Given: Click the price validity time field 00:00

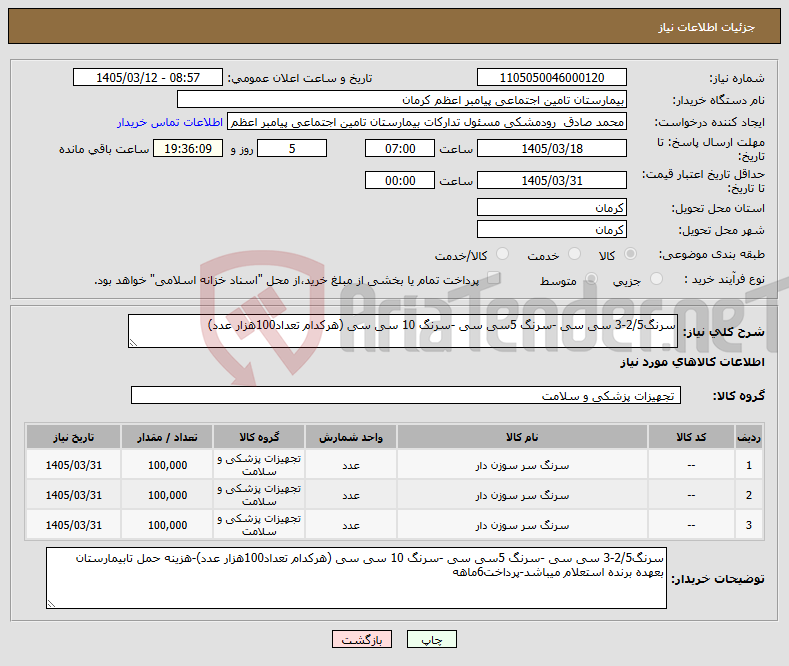Looking at the screenshot, I should (400, 180).
